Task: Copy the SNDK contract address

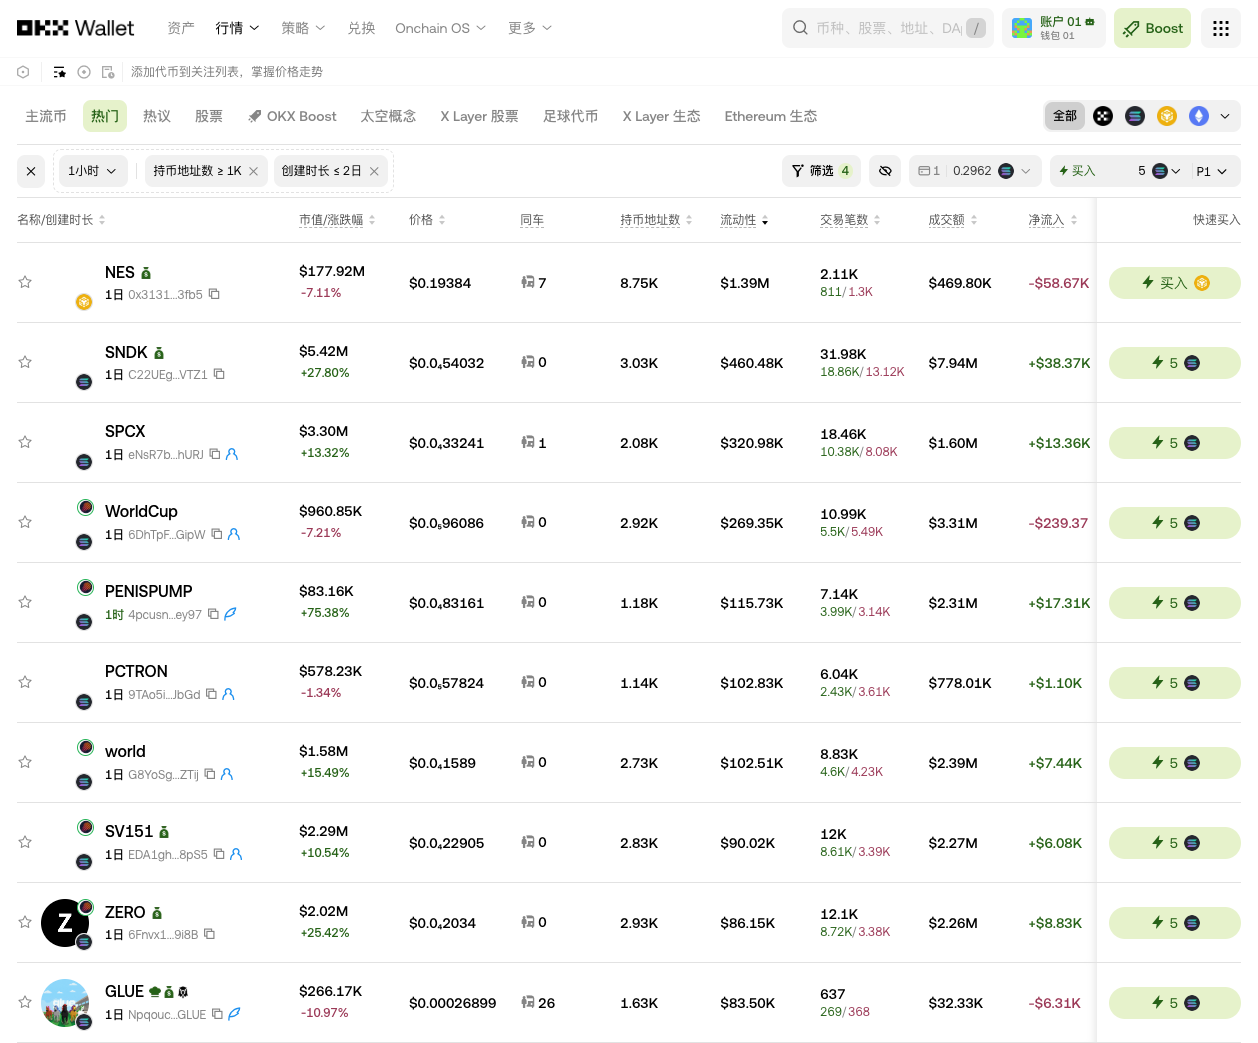Action: click(219, 374)
